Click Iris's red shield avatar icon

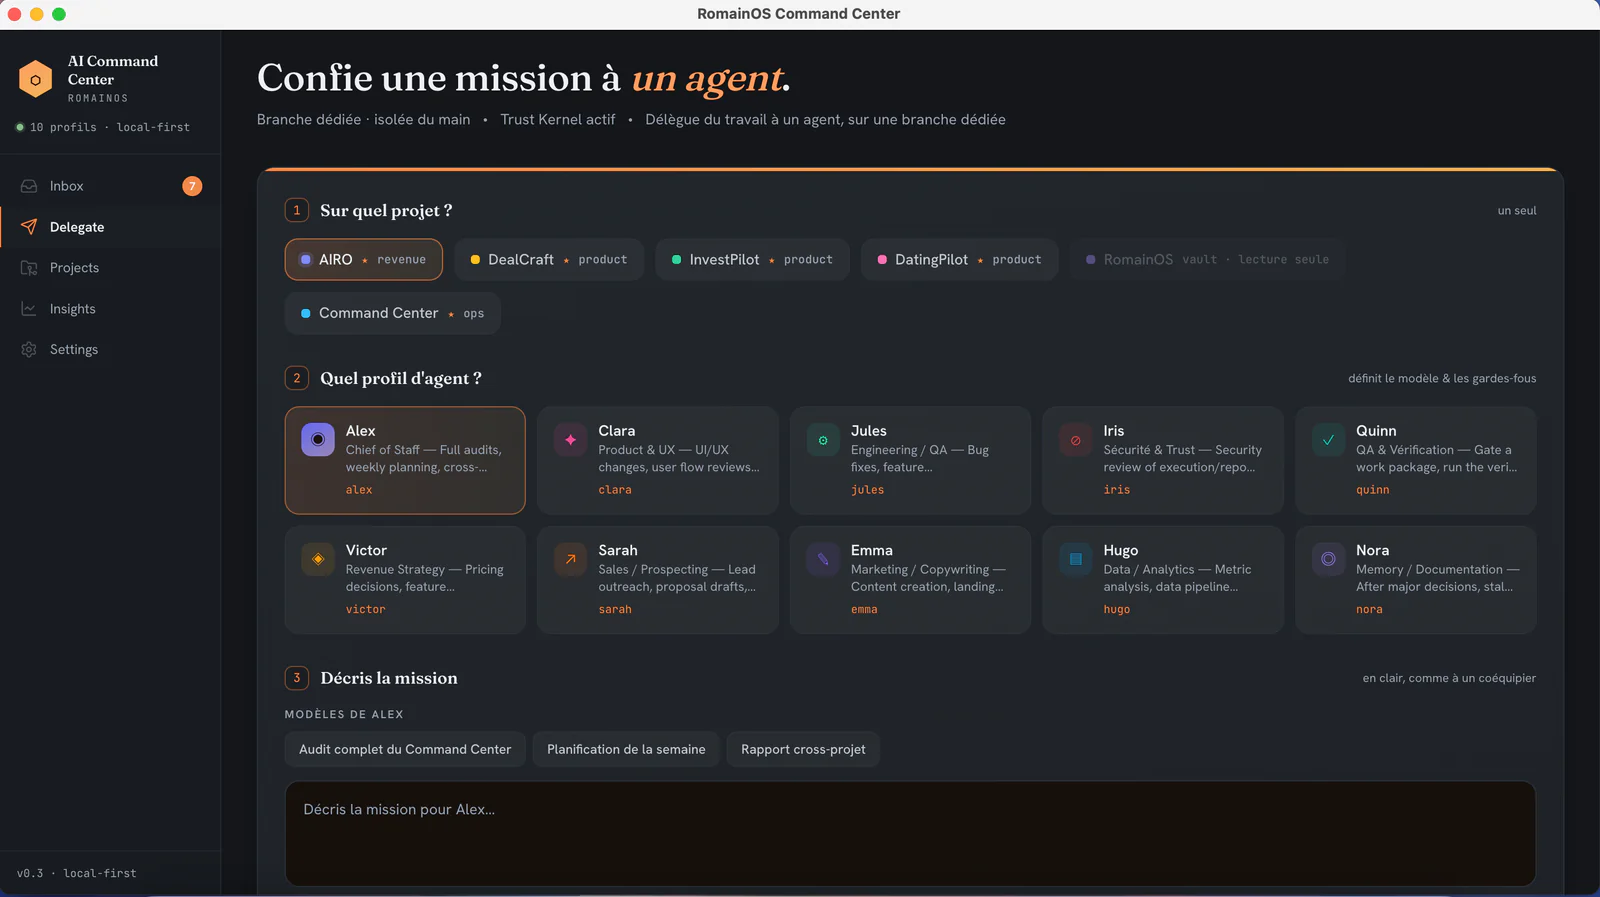[1075, 439]
